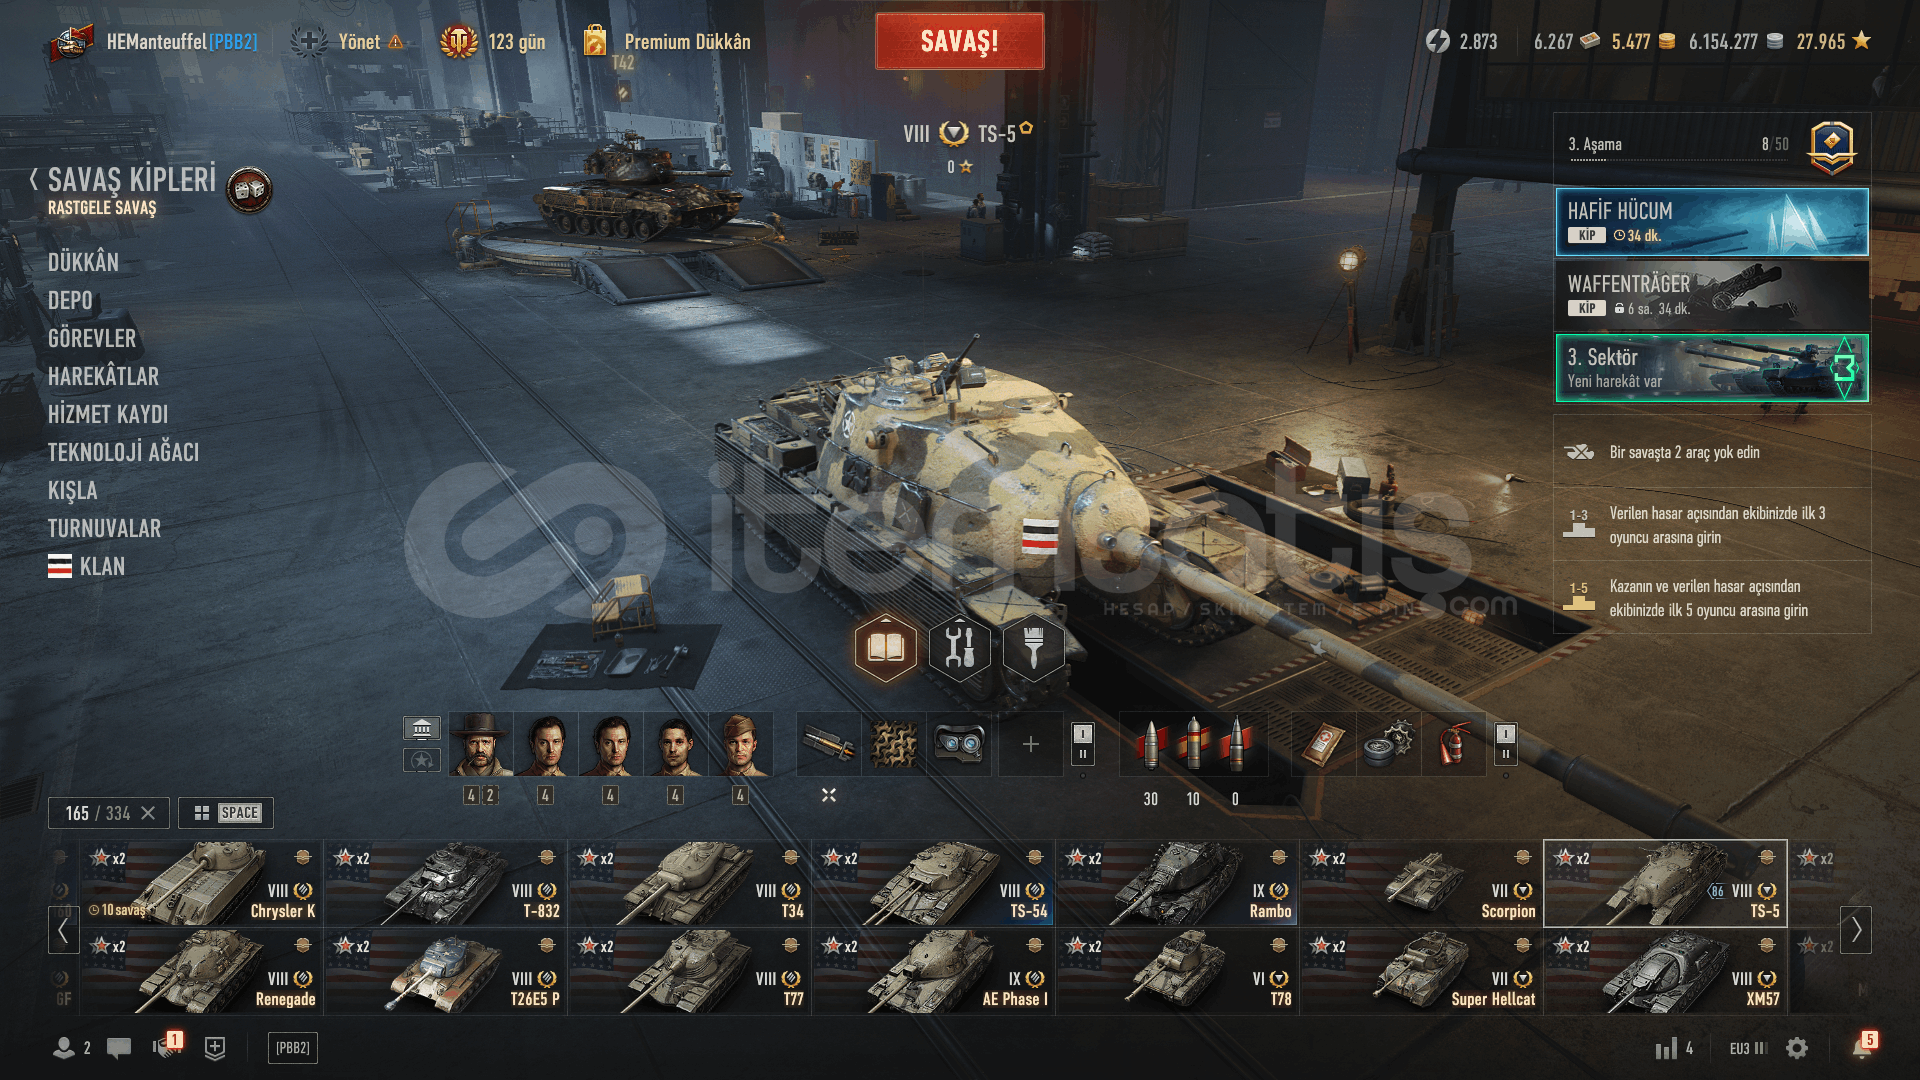The height and width of the screenshot is (1080, 1920).
Task: Open the GÖREVLER menu item
Action: point(92,338)
